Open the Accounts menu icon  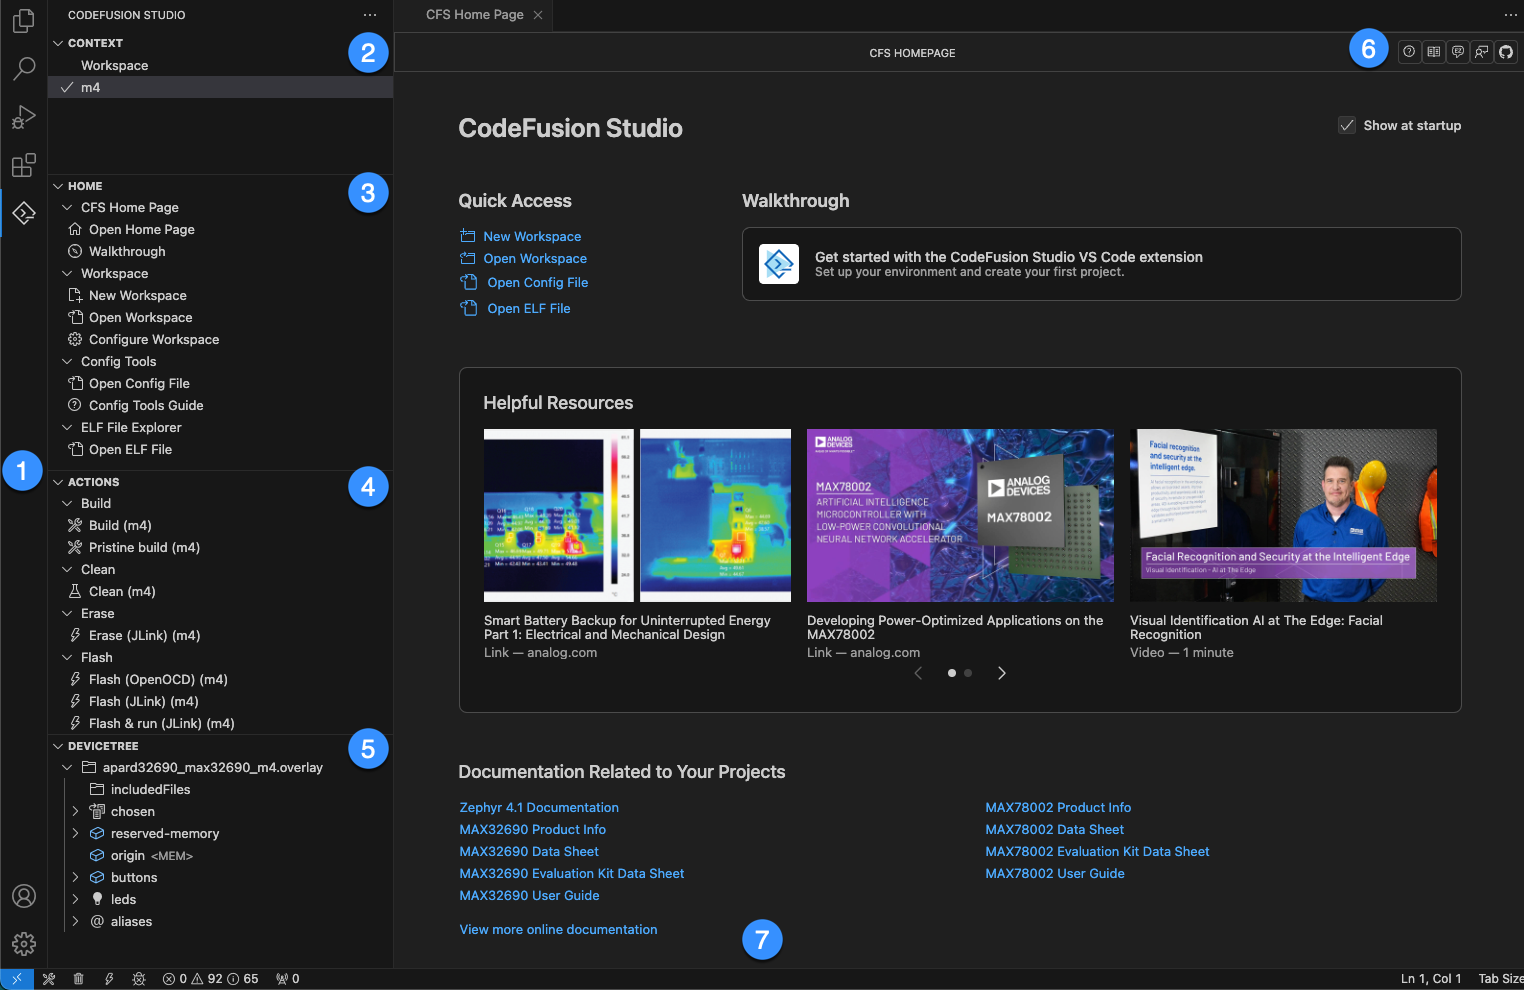click(24, 896)
